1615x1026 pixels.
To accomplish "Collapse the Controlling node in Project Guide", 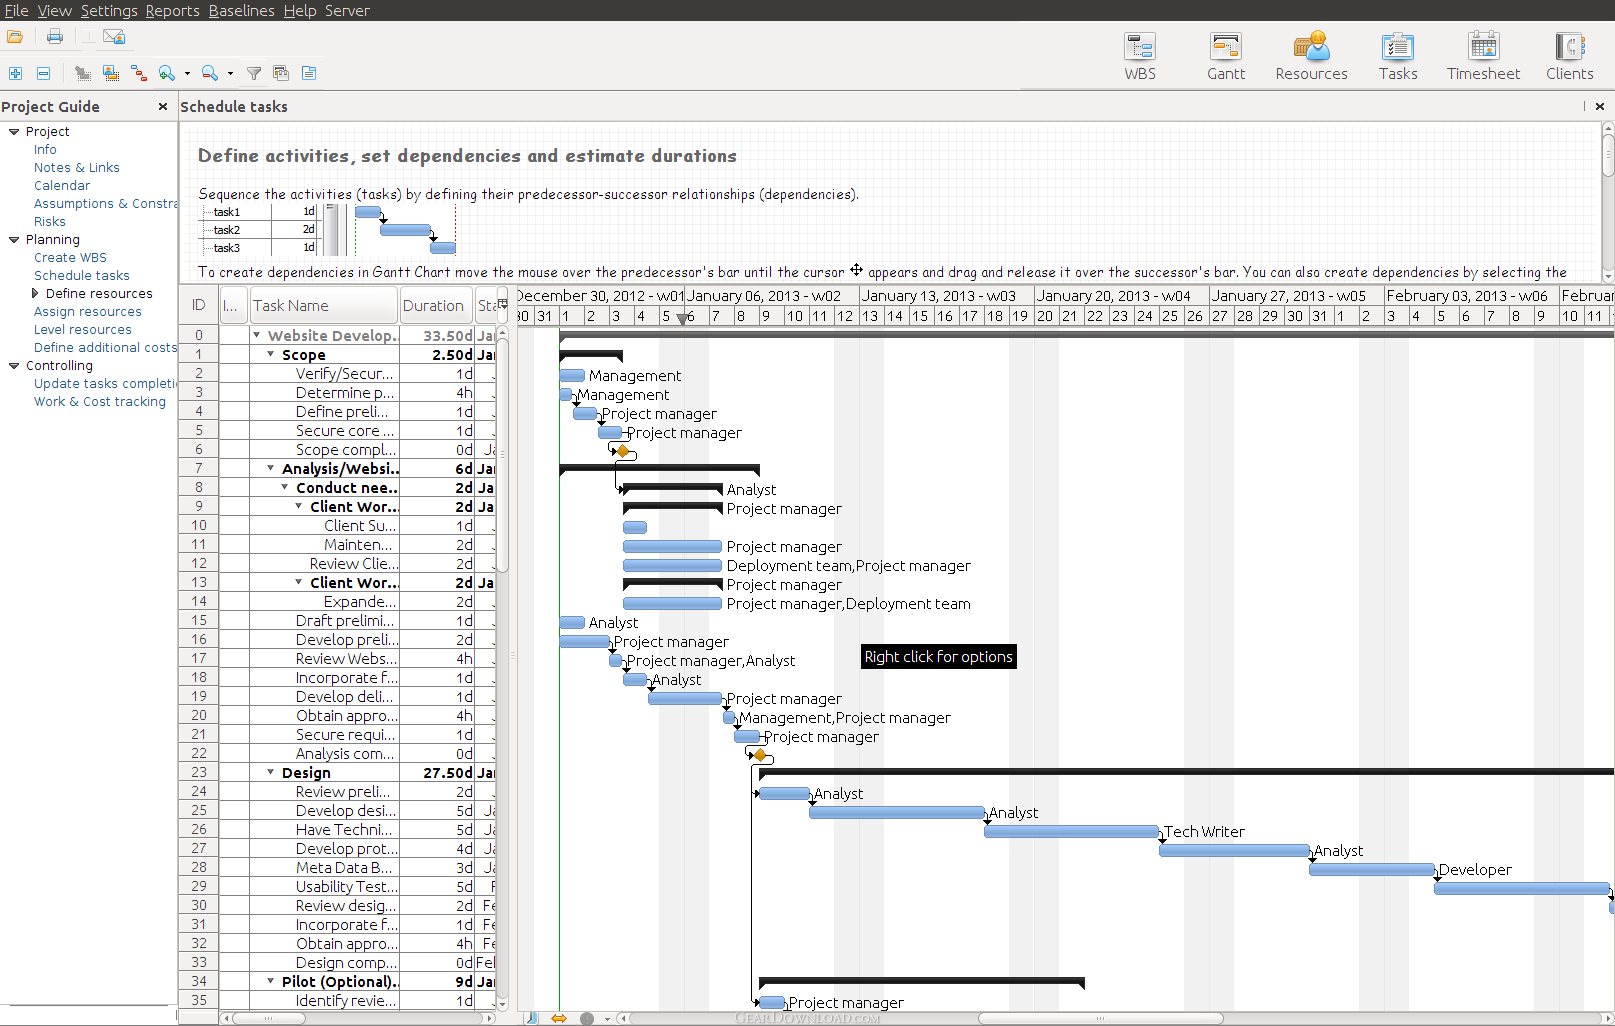I will 14,365.
